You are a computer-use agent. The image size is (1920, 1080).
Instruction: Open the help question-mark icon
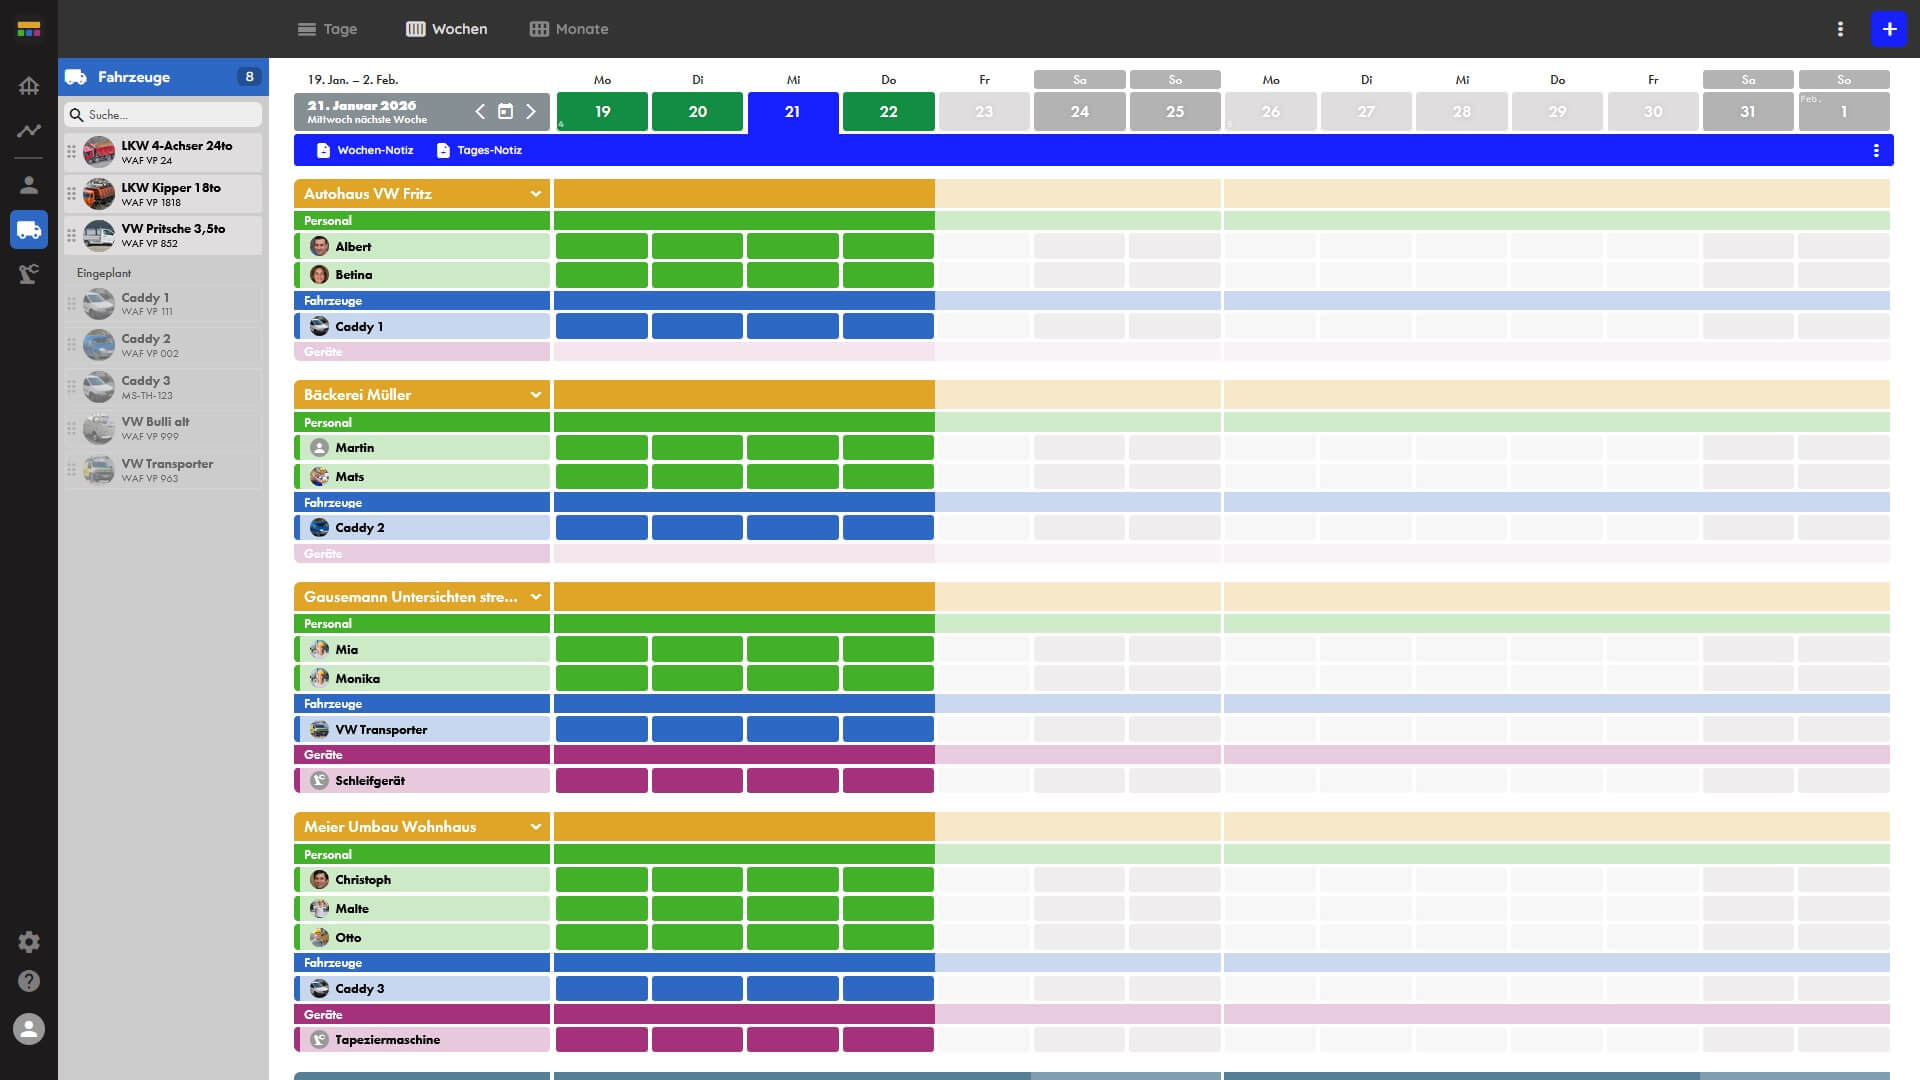pos(29,981)
